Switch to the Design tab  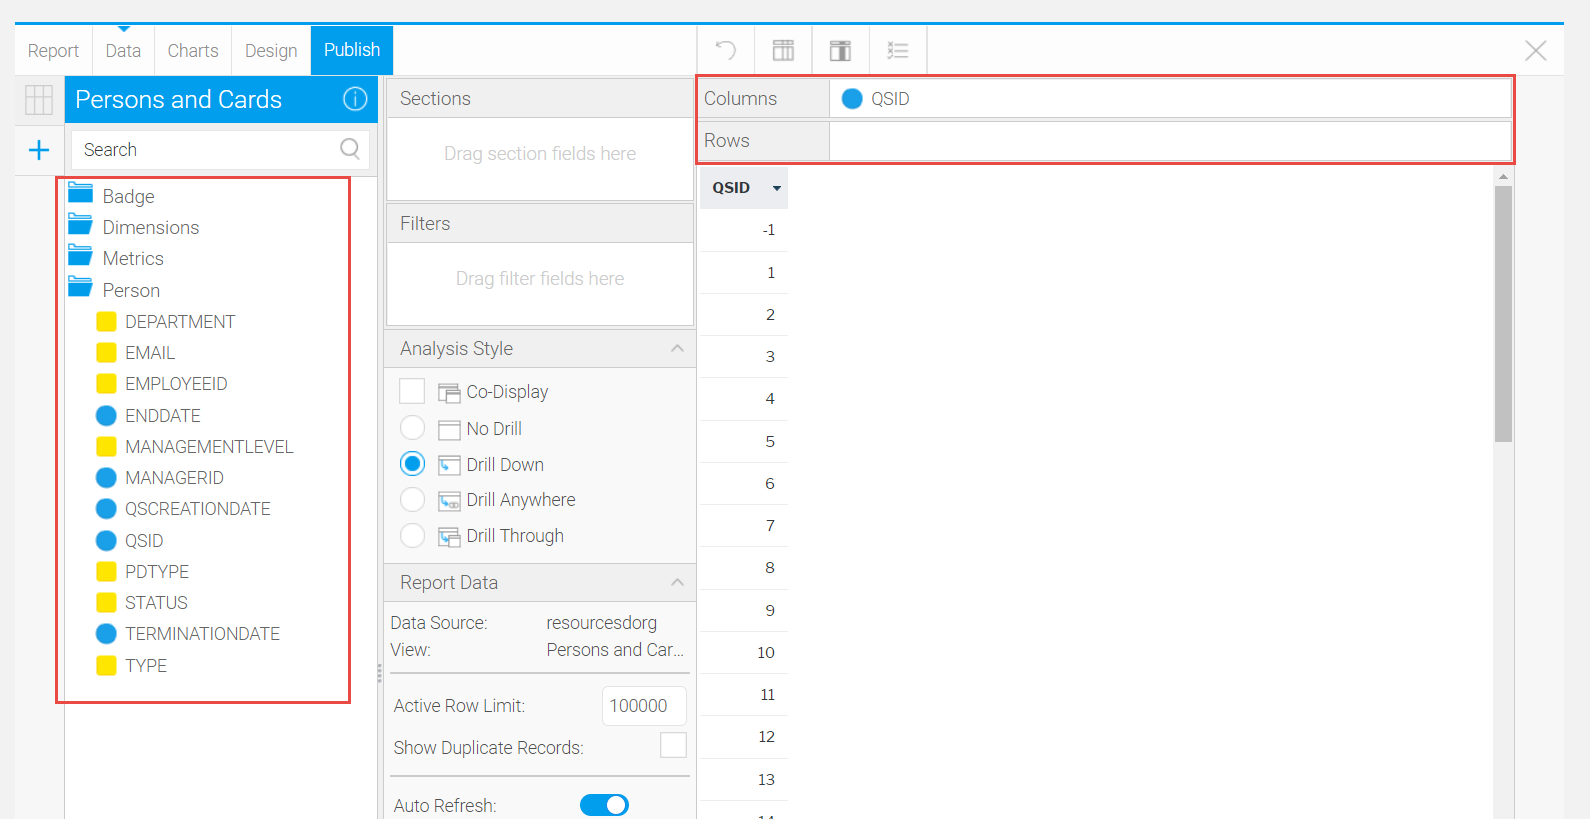[x=271, y=50]
